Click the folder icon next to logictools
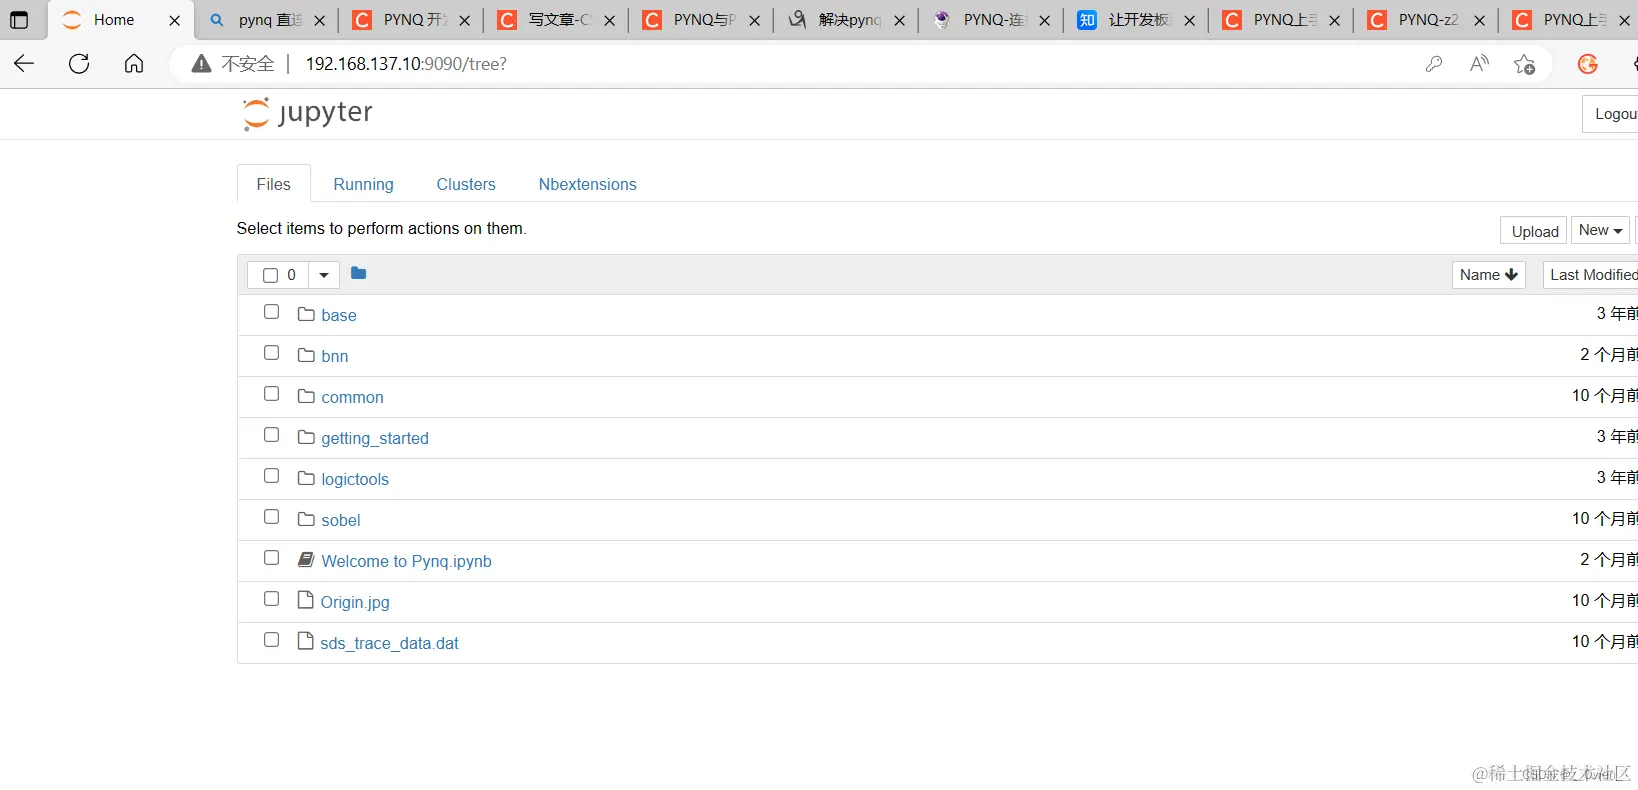This screenshot has width=1638, height=790. [306, 478]
